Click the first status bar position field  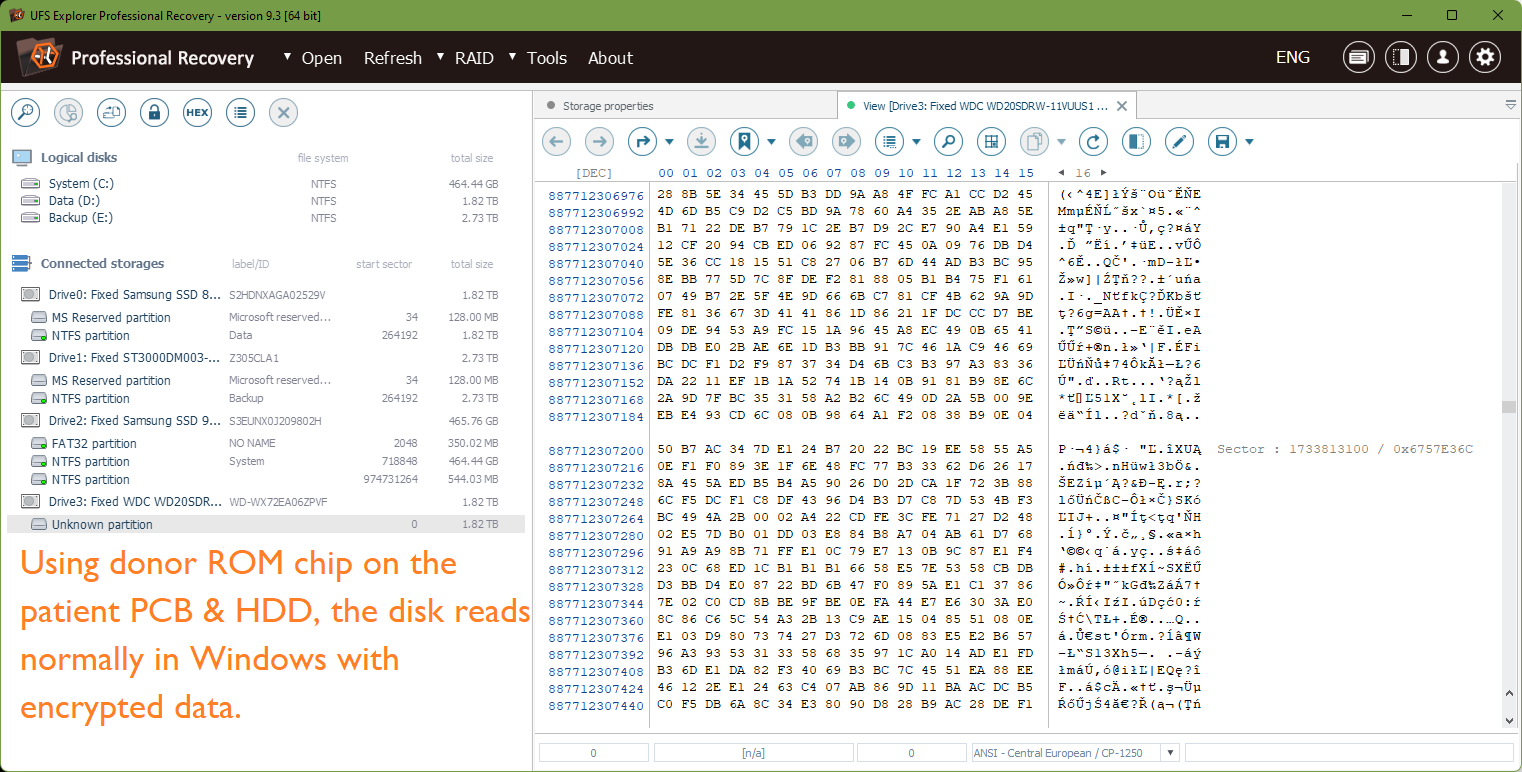(x=593, y=753)
